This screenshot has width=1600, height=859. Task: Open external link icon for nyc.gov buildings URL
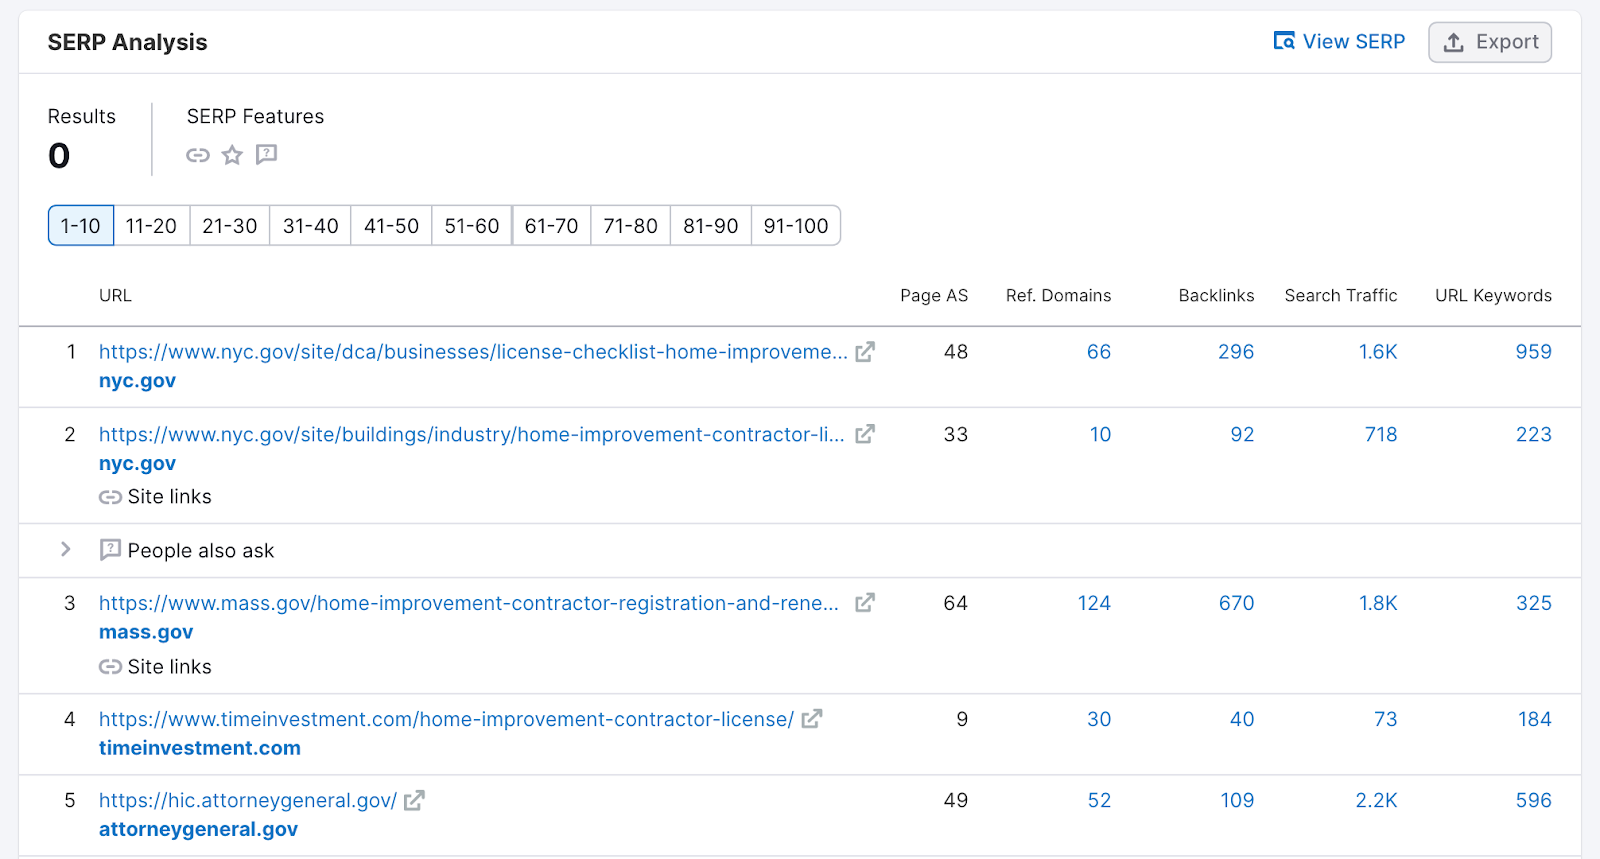(x=865, y=434)
